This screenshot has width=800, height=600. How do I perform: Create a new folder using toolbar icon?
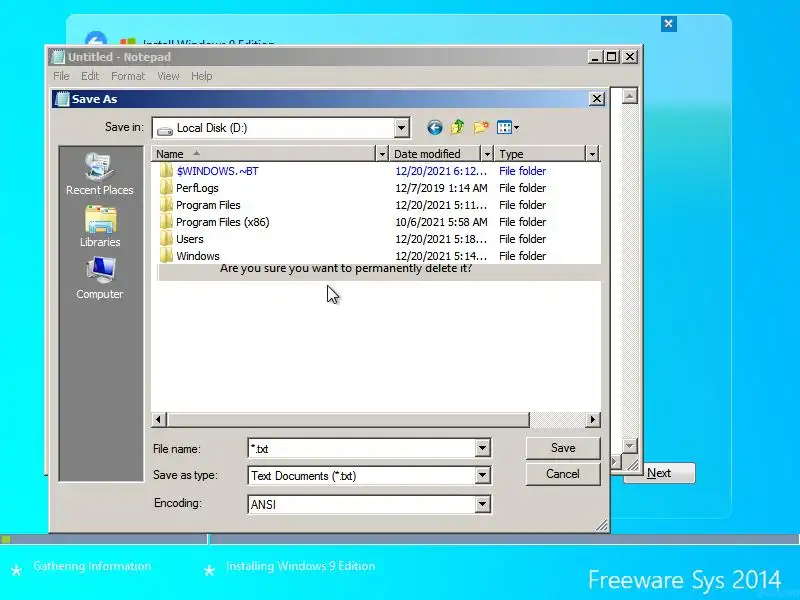(x=481, y=127)
